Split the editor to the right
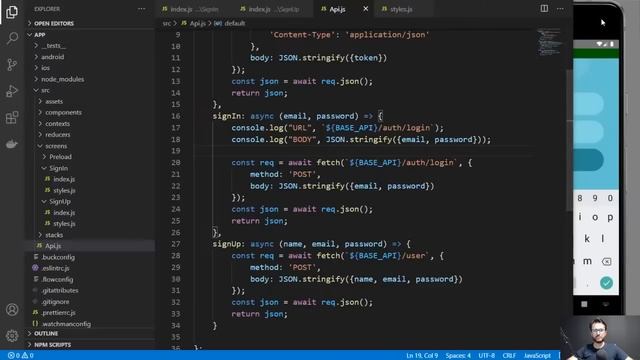Viewport: 640px width, 360px height. point(544,9)
